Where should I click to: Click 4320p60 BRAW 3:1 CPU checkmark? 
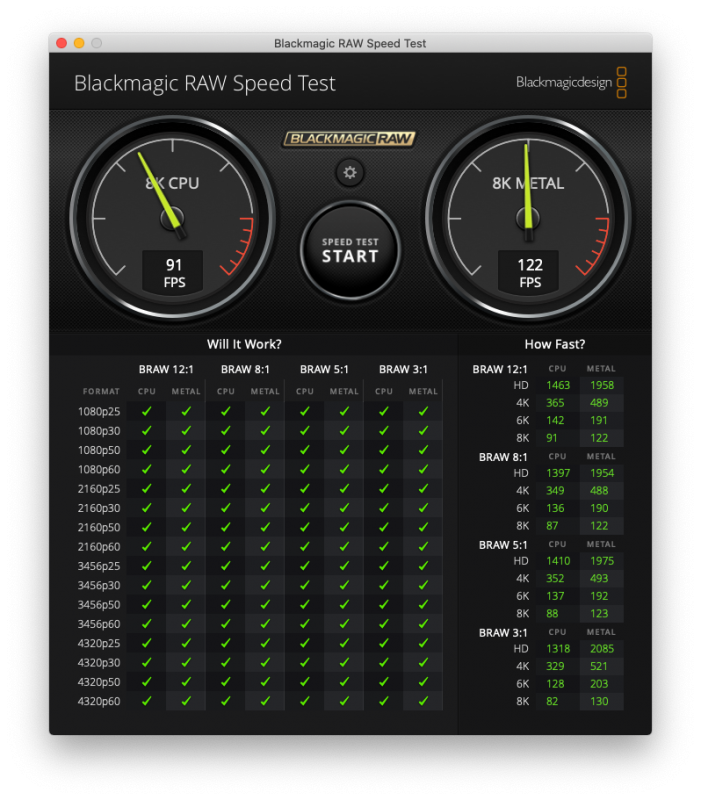pos(384,701)
